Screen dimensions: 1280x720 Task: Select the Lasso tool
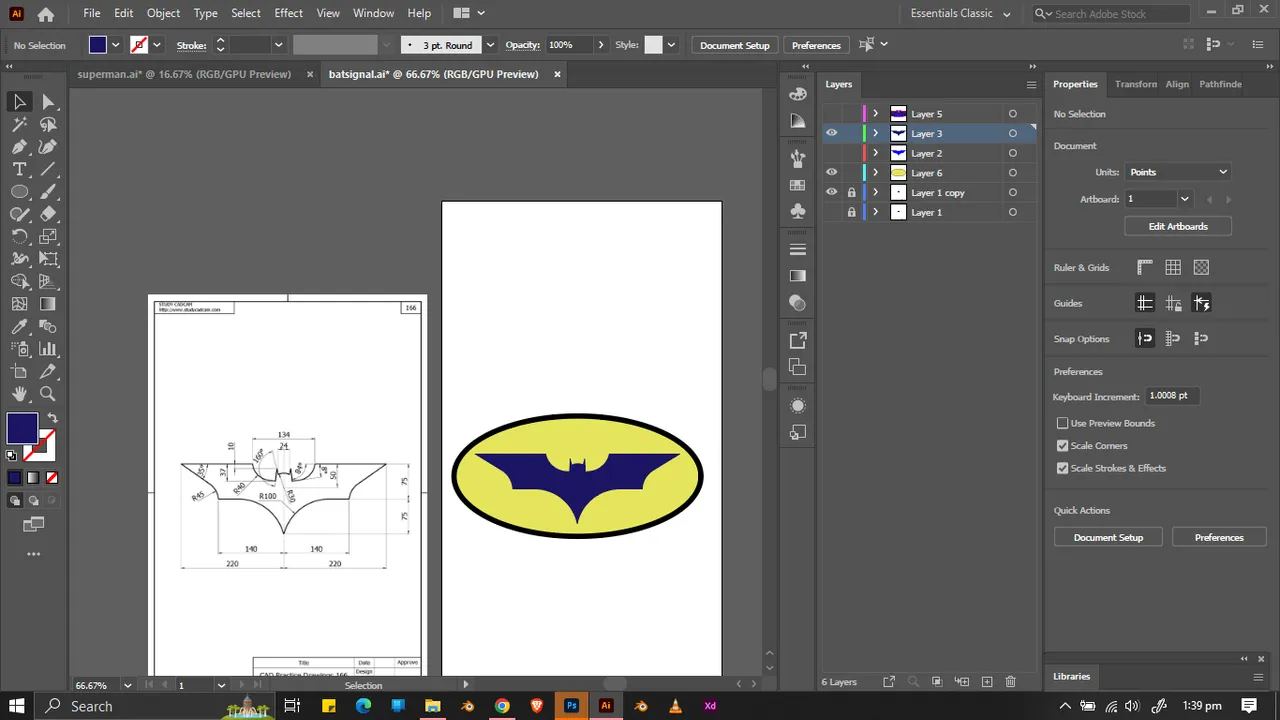[48, 125]
